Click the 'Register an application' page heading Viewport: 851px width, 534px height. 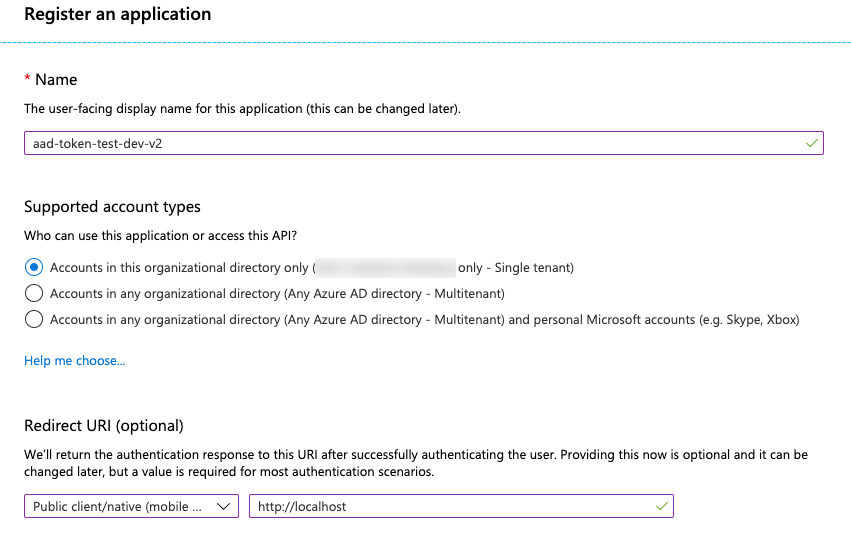coord(118,15)
